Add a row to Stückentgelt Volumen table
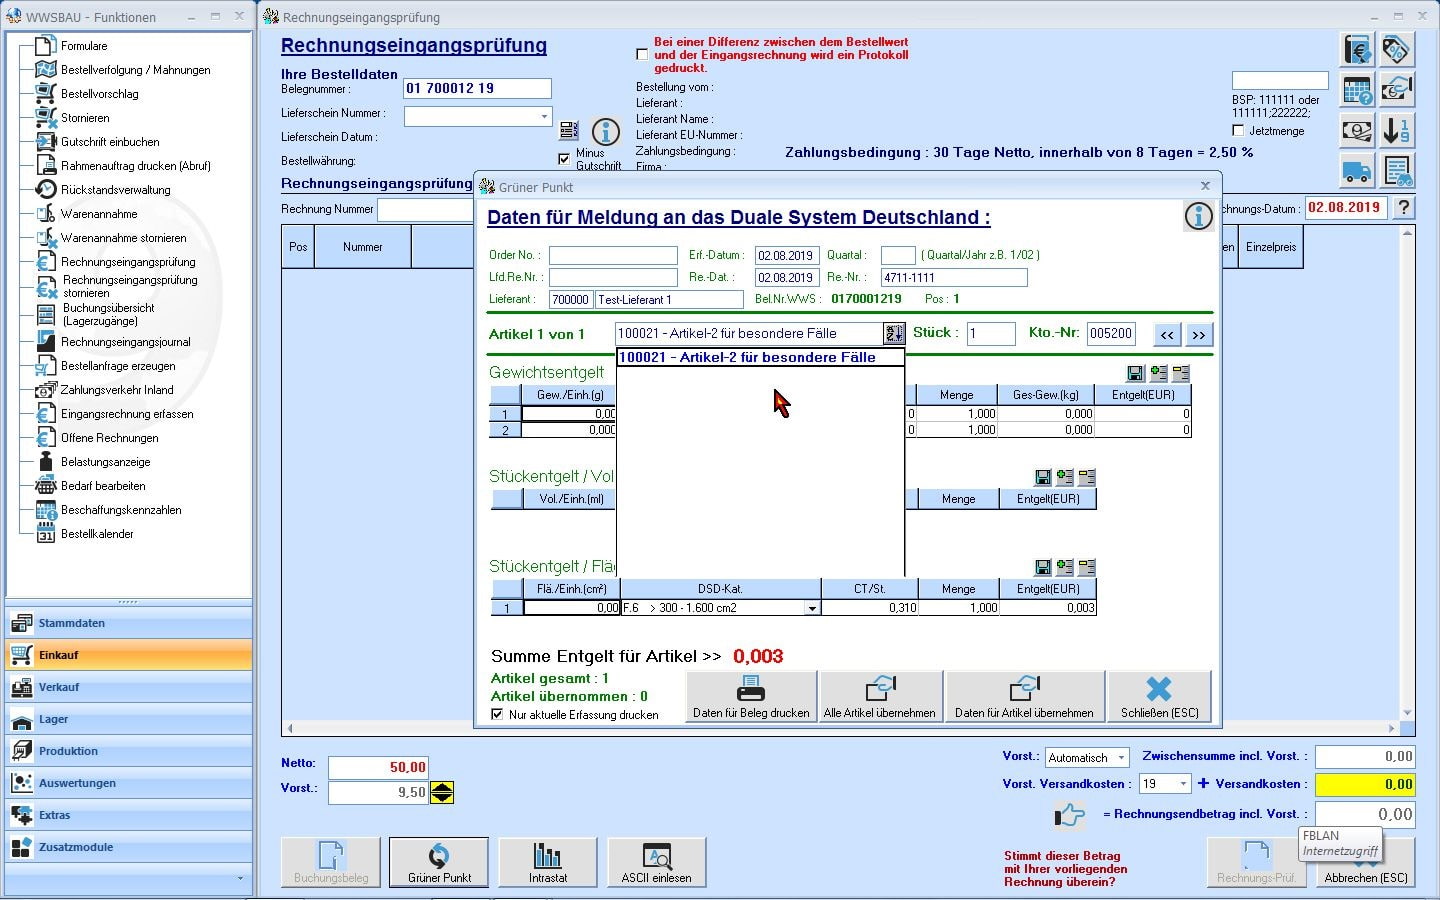1440x900 pixels. [1065, 477]
